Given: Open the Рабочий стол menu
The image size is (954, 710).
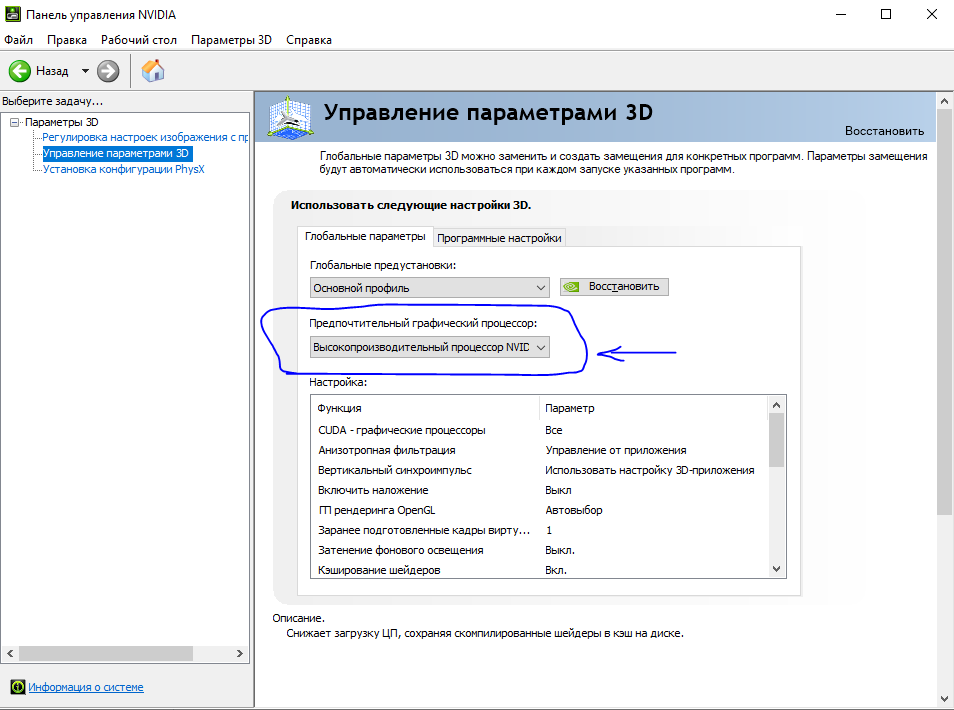Looking at the screenshot, I should pos(139,40).
